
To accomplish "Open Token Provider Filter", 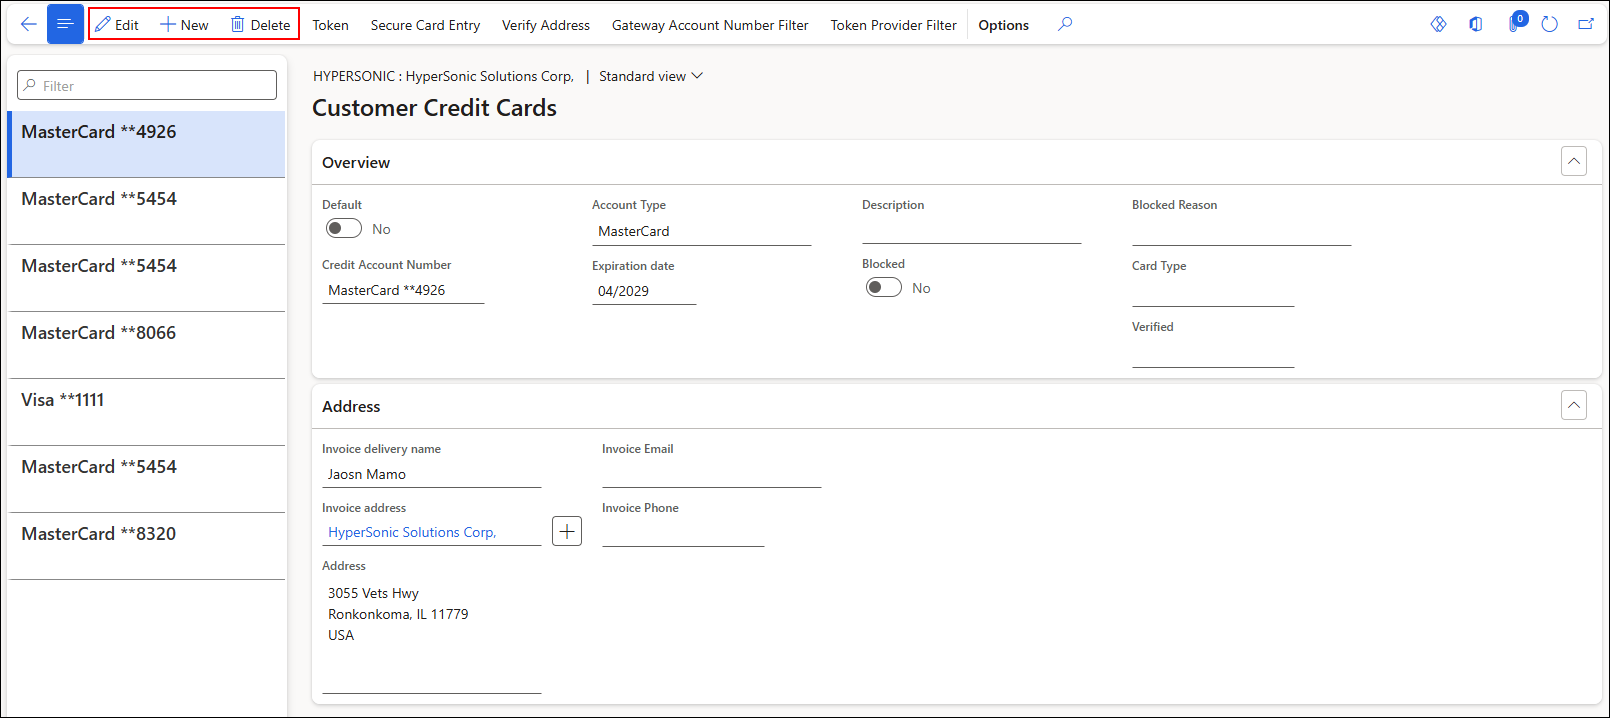I will point(893,25).
